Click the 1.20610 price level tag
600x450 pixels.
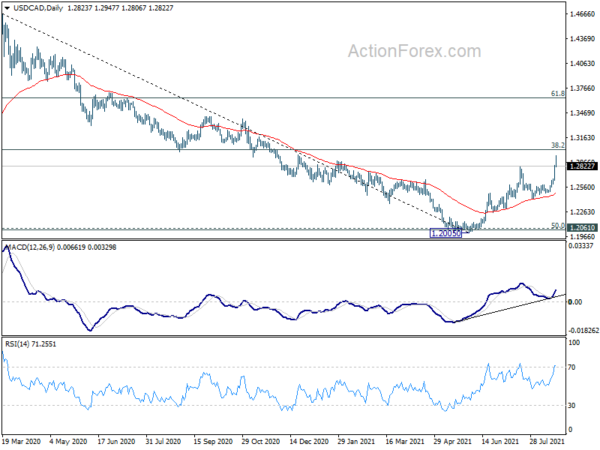point(582,228)
